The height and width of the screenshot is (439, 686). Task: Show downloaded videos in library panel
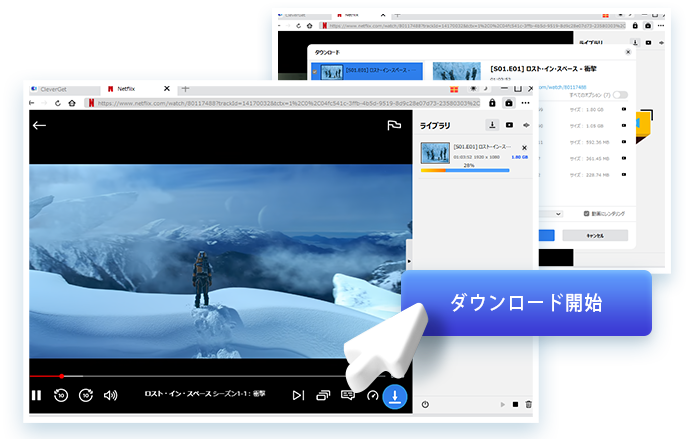click(x=509, y=125)
